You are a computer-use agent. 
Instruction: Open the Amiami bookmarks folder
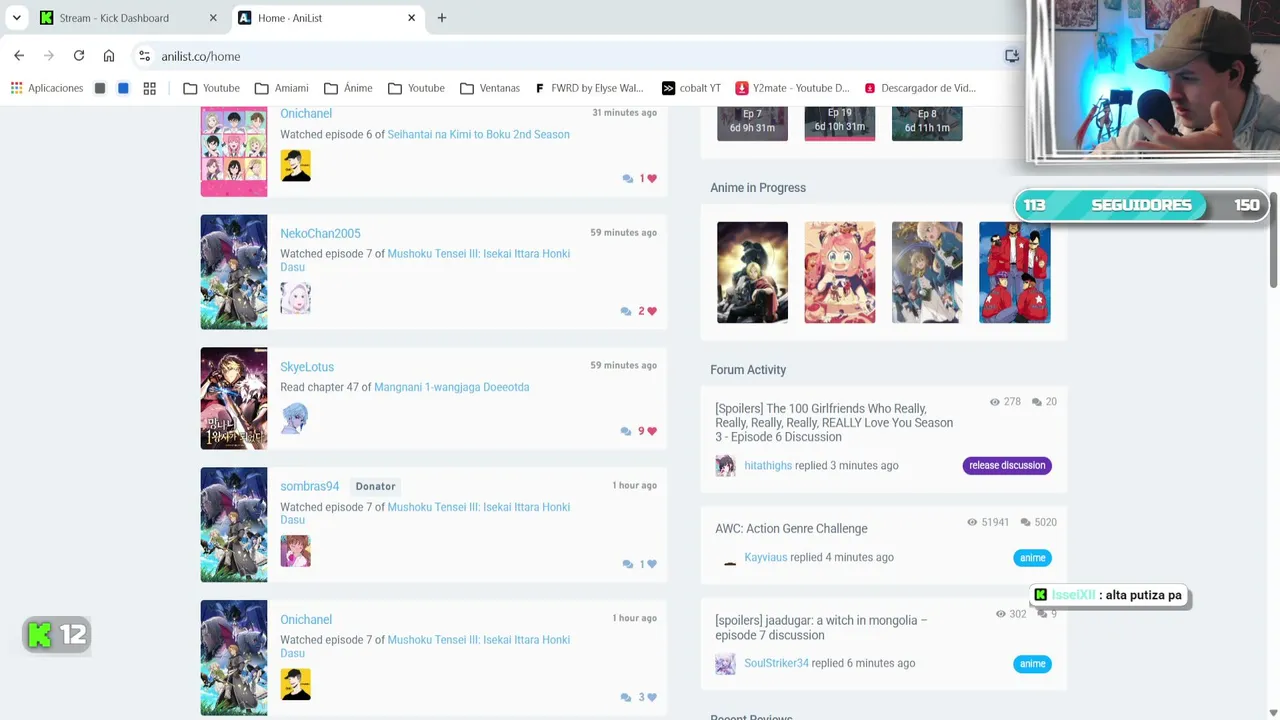coord(282,88)
